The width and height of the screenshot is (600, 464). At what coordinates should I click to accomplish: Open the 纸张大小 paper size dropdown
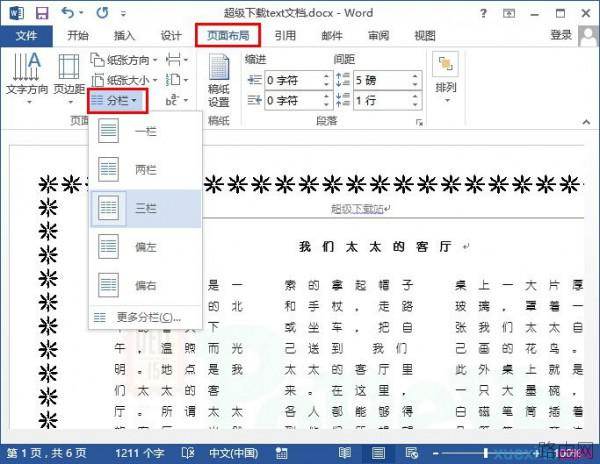(124, 80)
